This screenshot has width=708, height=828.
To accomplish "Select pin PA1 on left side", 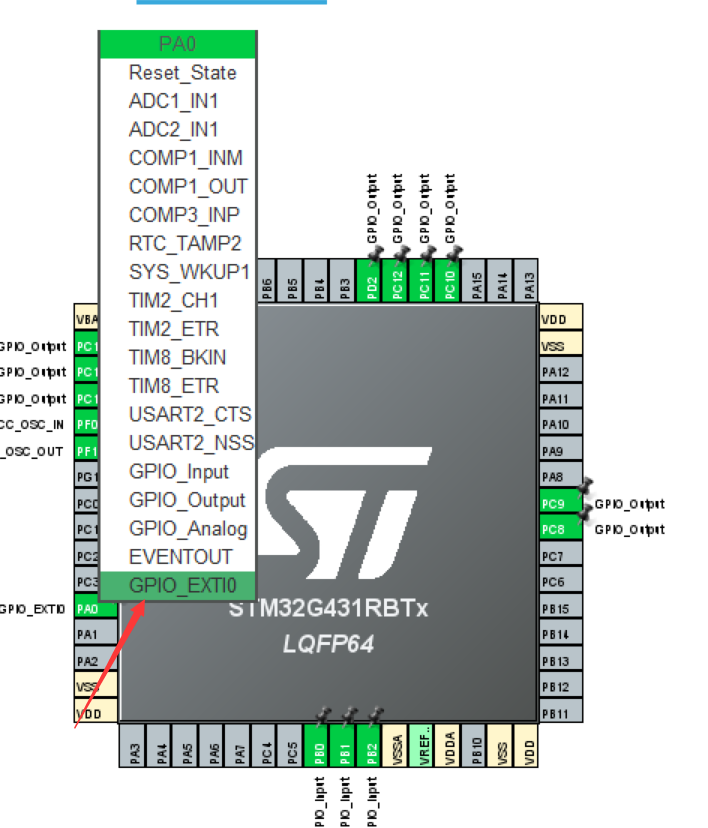I will [x=96, y=632].
